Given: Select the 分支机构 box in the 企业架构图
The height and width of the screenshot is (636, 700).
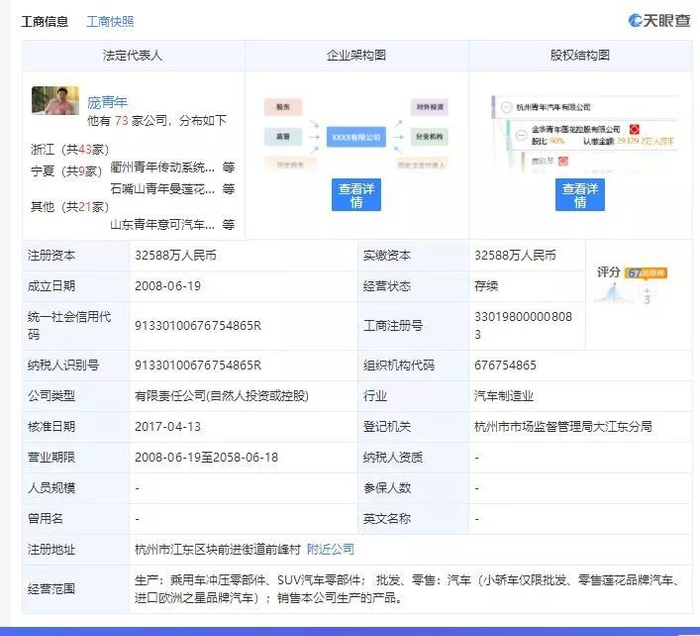Looking at the screenshot, I should [429, 137].
